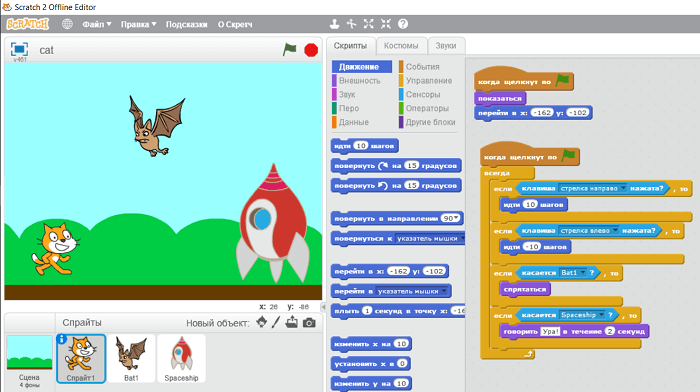Select the Grow sprite tool
The image size is (700, 392).
click(x=368, y=24)
